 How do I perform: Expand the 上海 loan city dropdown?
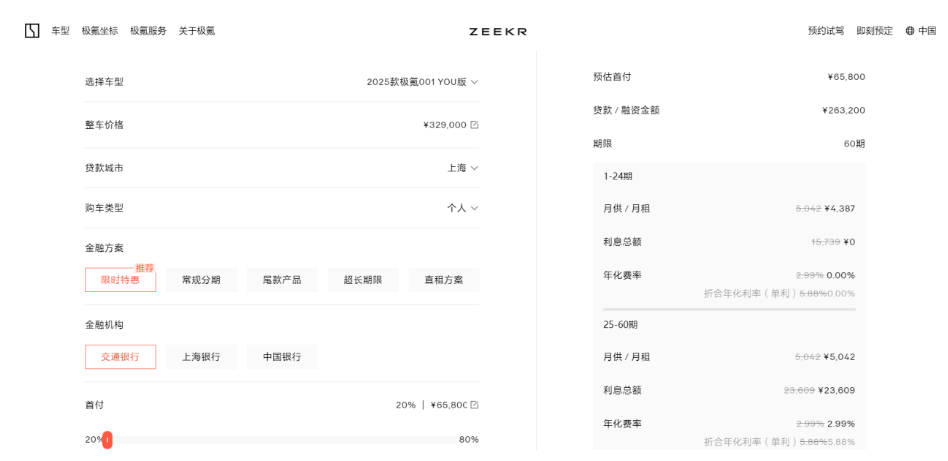pos(463,168)
